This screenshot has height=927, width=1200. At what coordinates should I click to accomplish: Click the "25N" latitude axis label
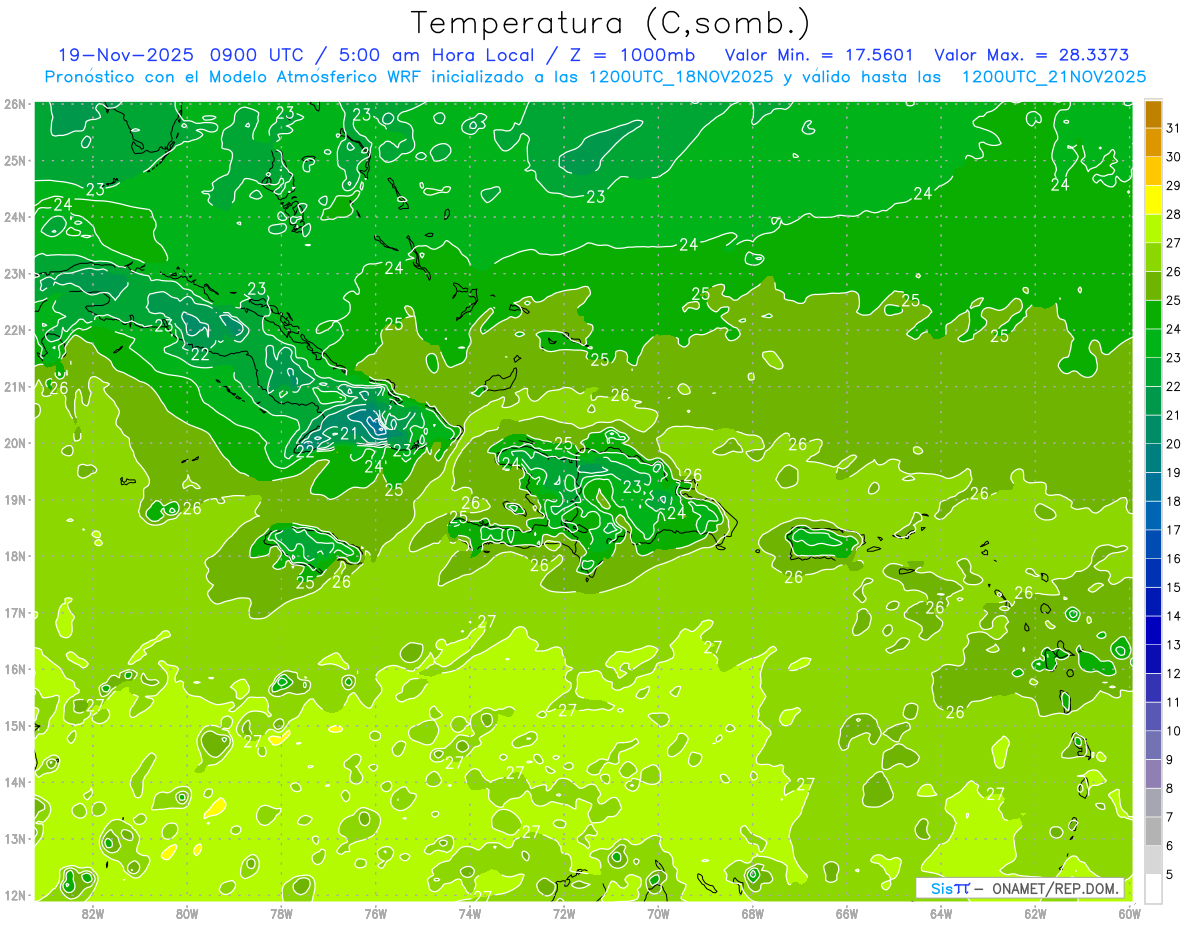coord(15,161)
